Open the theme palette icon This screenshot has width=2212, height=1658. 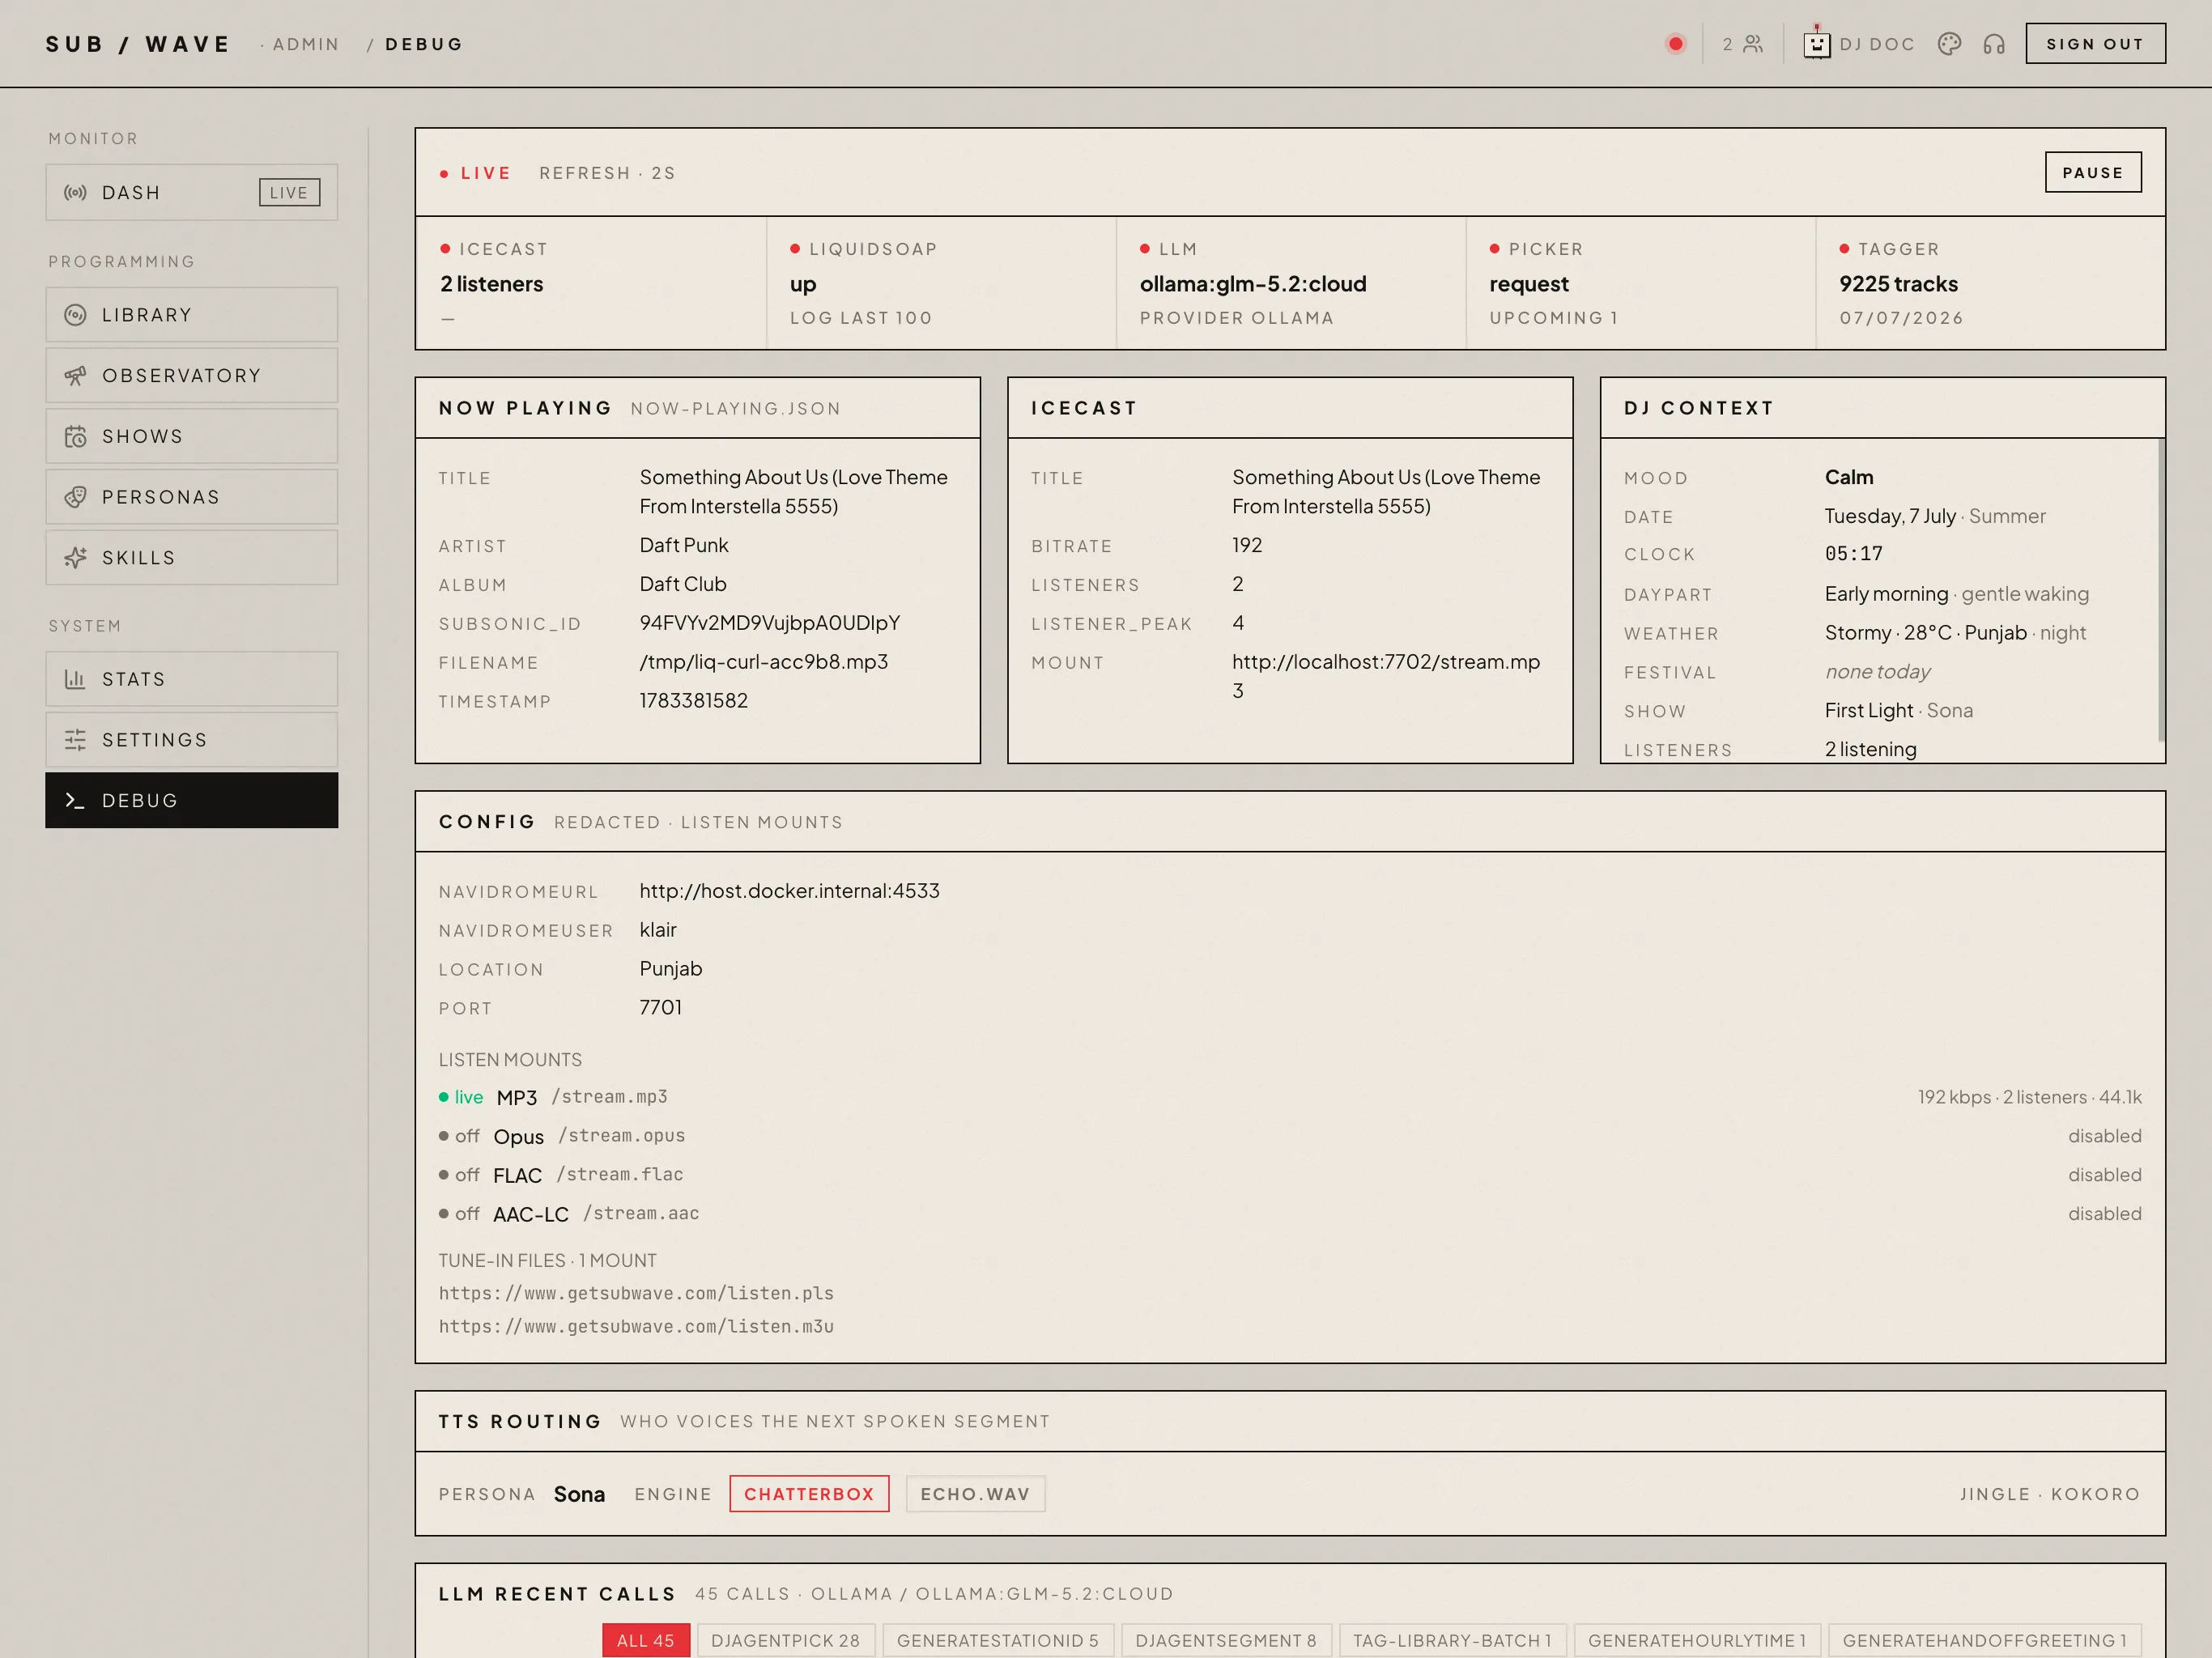pyautogui.click(x=1949, y=44)
